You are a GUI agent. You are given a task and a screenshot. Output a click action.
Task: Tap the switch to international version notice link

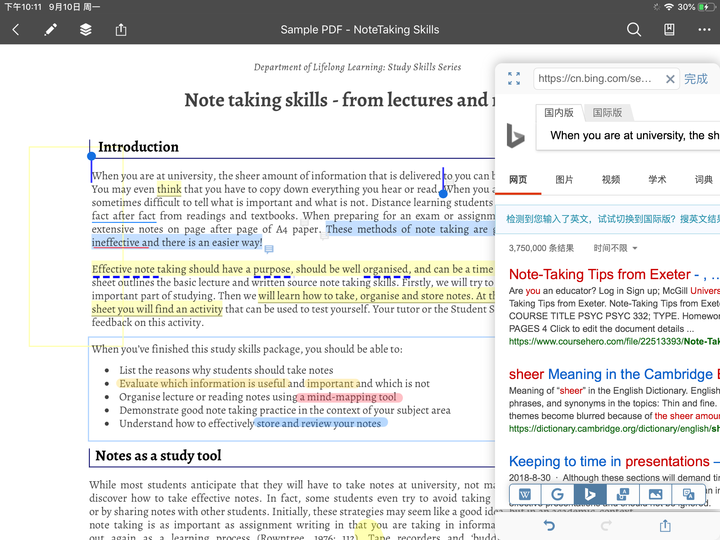[613, 219]
